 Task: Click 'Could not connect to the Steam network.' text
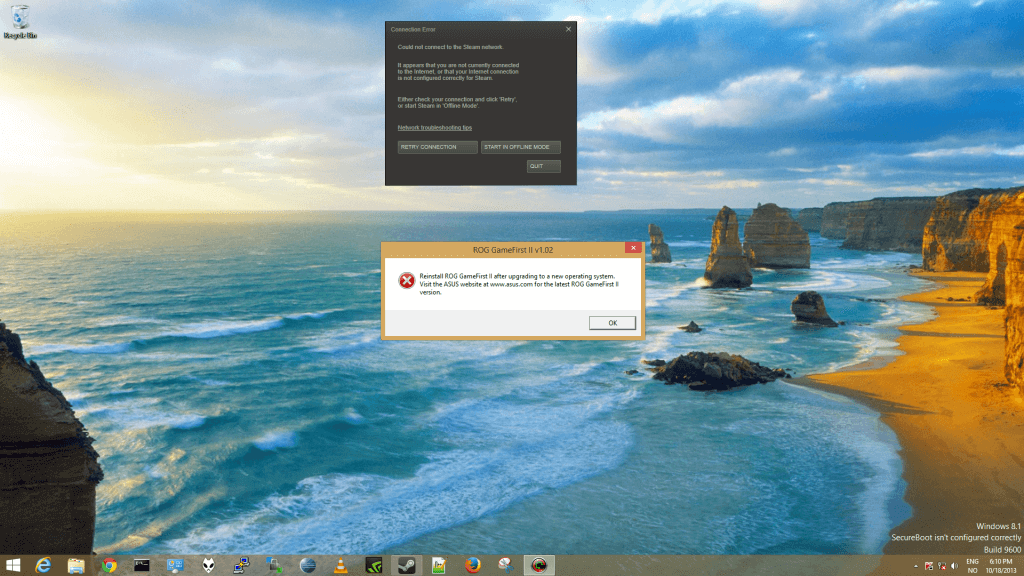450,47
